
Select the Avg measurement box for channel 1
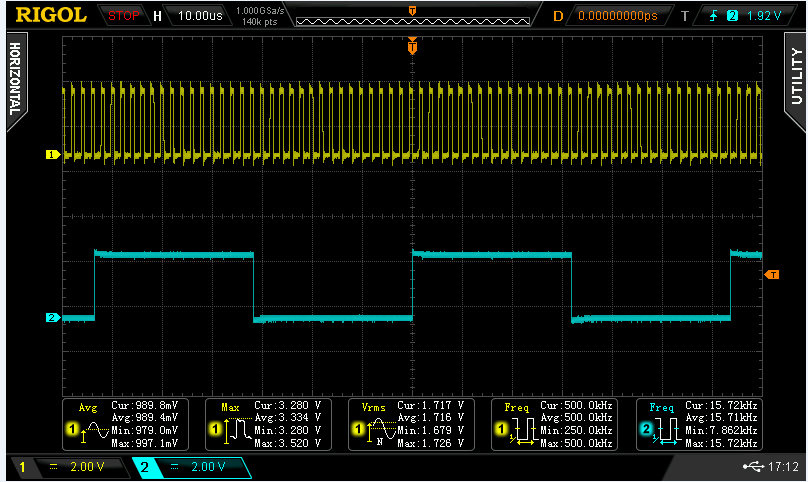click(126, 424)
